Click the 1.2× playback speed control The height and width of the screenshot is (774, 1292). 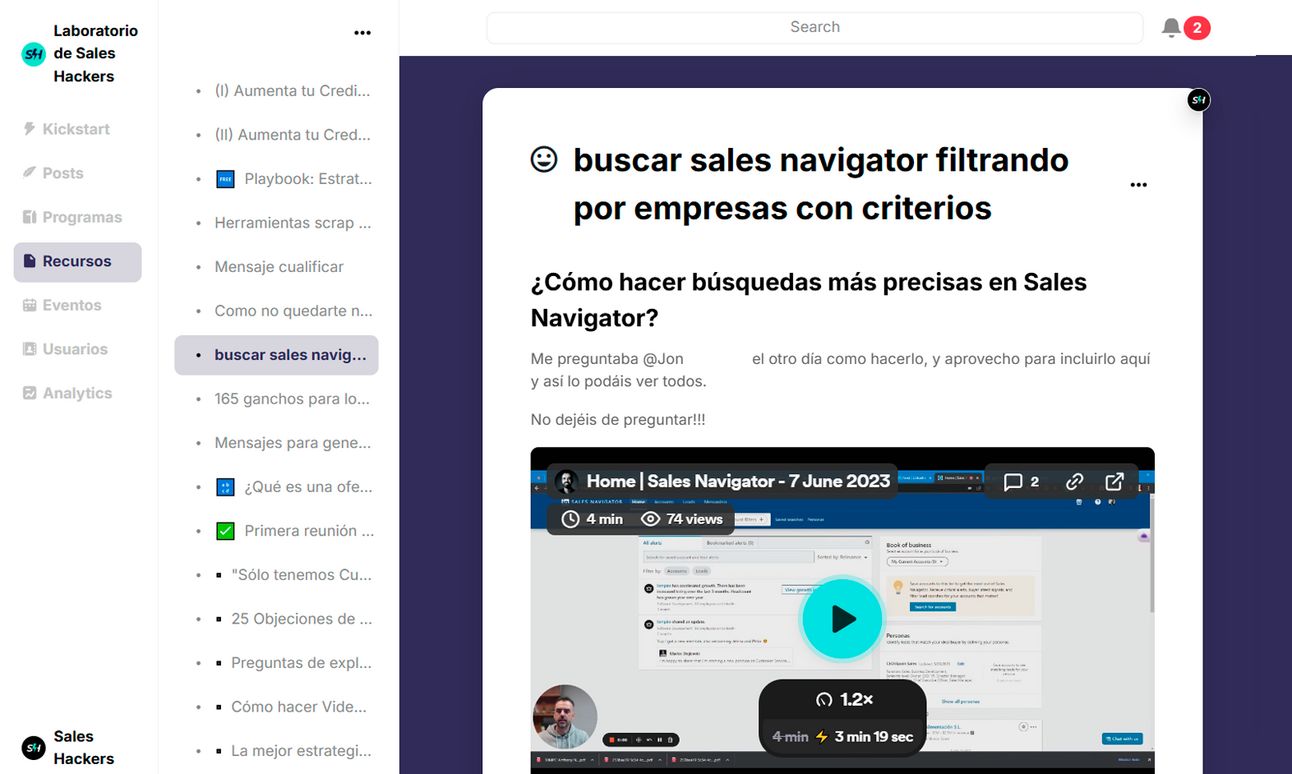[845, 700]
